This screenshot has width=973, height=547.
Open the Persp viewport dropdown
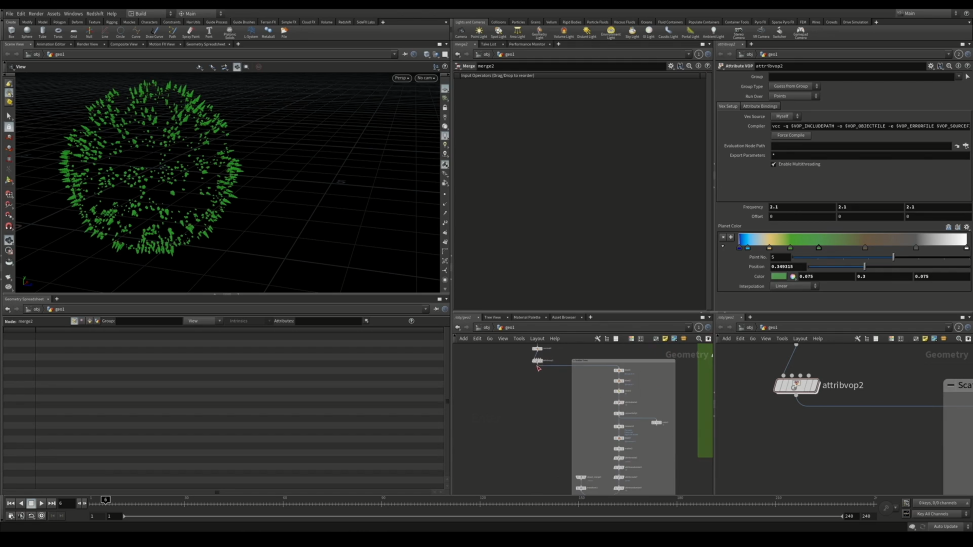click(401, 78)
